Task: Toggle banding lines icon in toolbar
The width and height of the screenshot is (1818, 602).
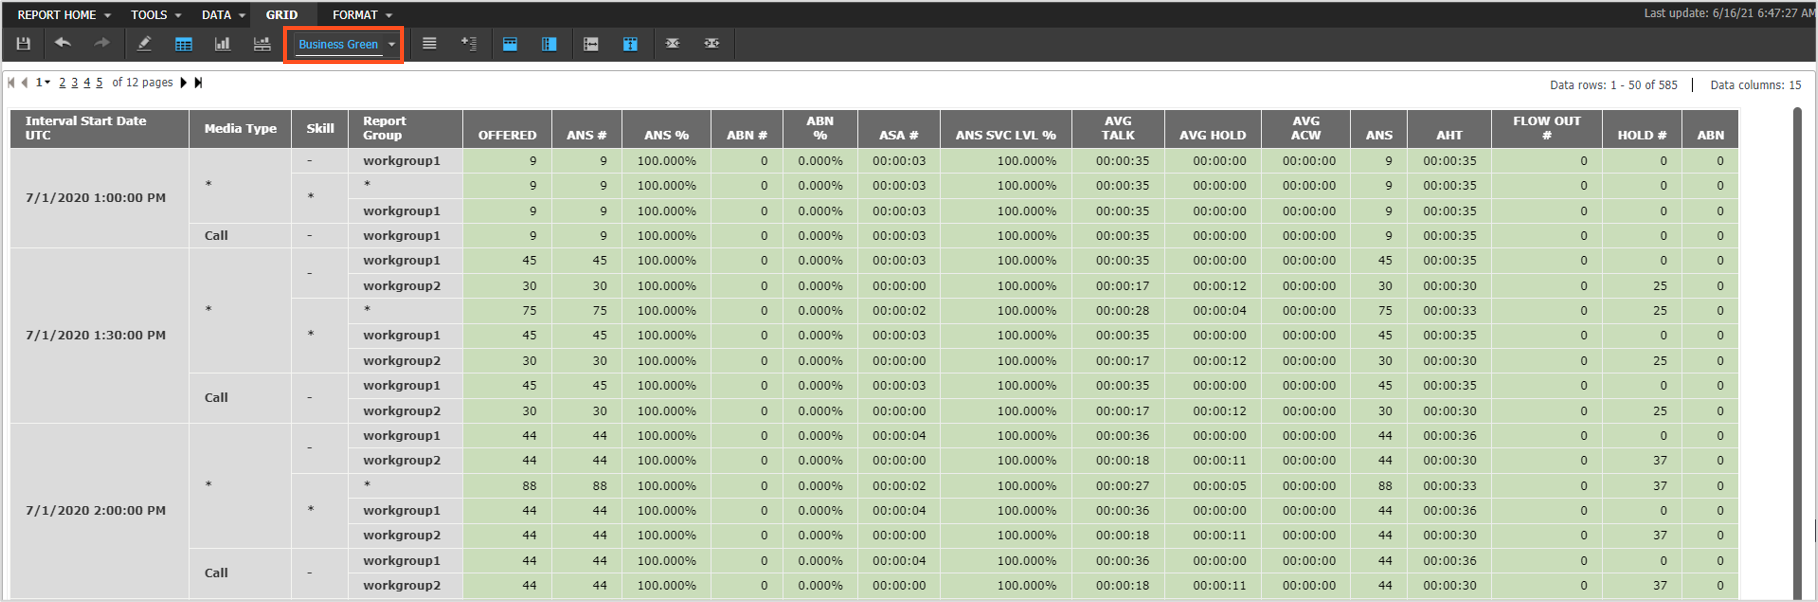Action: (429, 44)
